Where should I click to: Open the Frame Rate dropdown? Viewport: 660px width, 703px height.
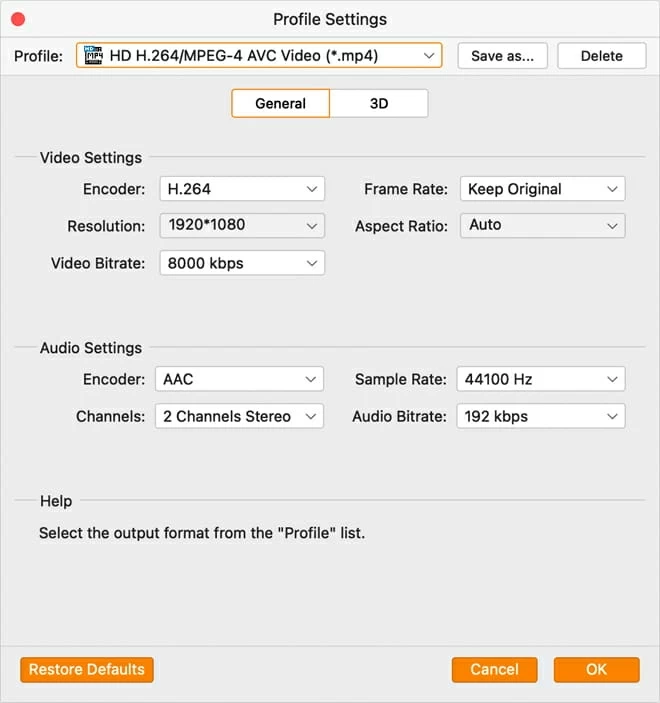point(542,188)
